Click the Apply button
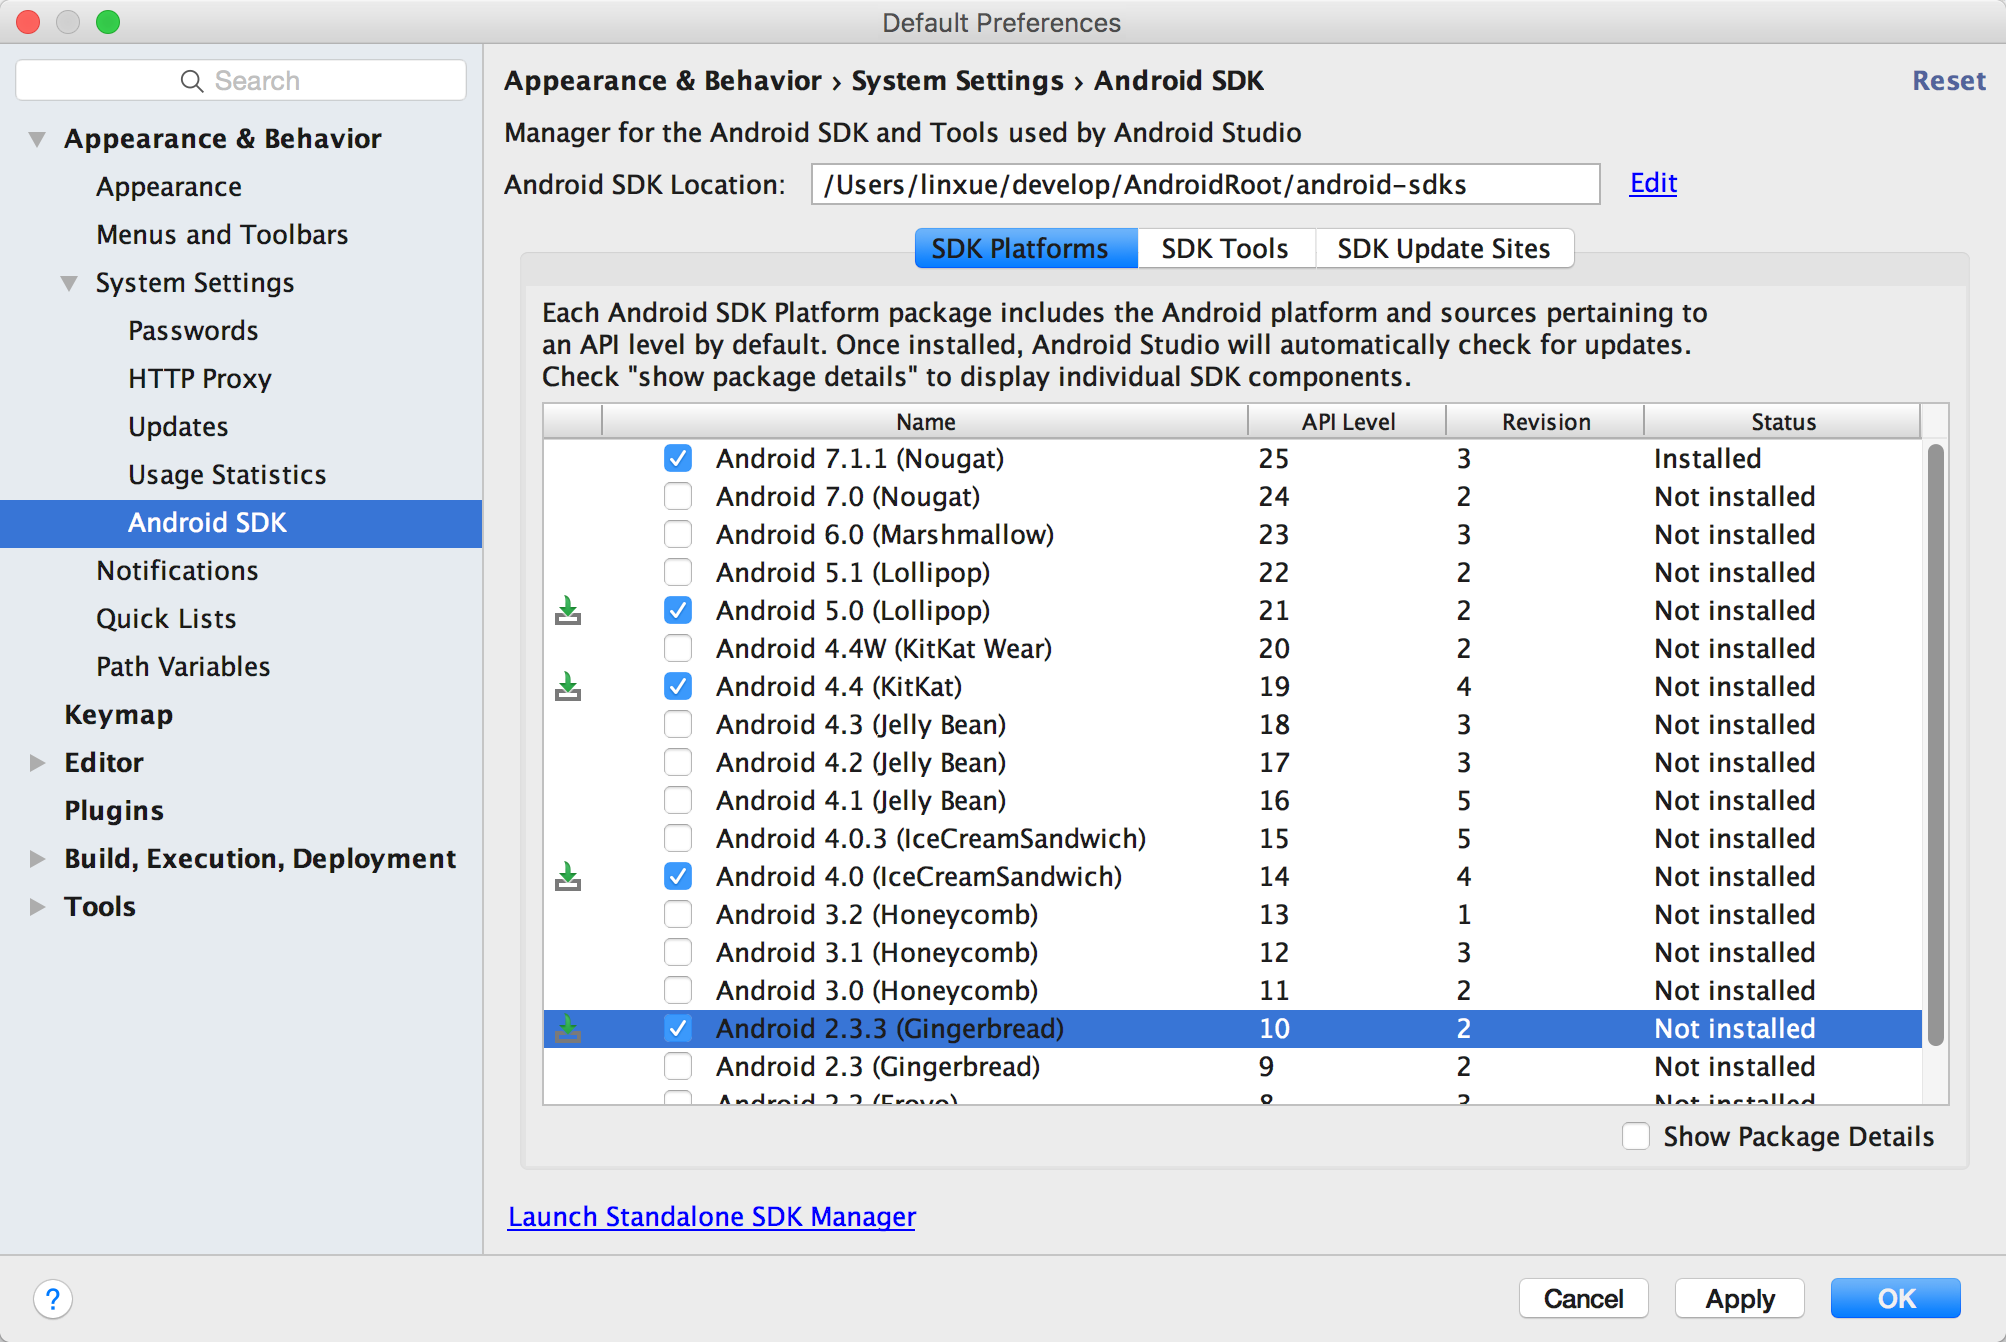The height and width of the screenshot is (1342, 2006). coord(1740,1298)
